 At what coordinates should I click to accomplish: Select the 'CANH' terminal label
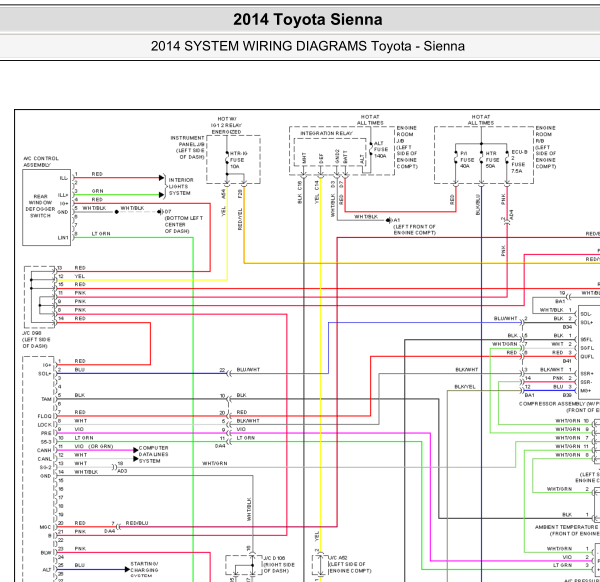[44, 450]
